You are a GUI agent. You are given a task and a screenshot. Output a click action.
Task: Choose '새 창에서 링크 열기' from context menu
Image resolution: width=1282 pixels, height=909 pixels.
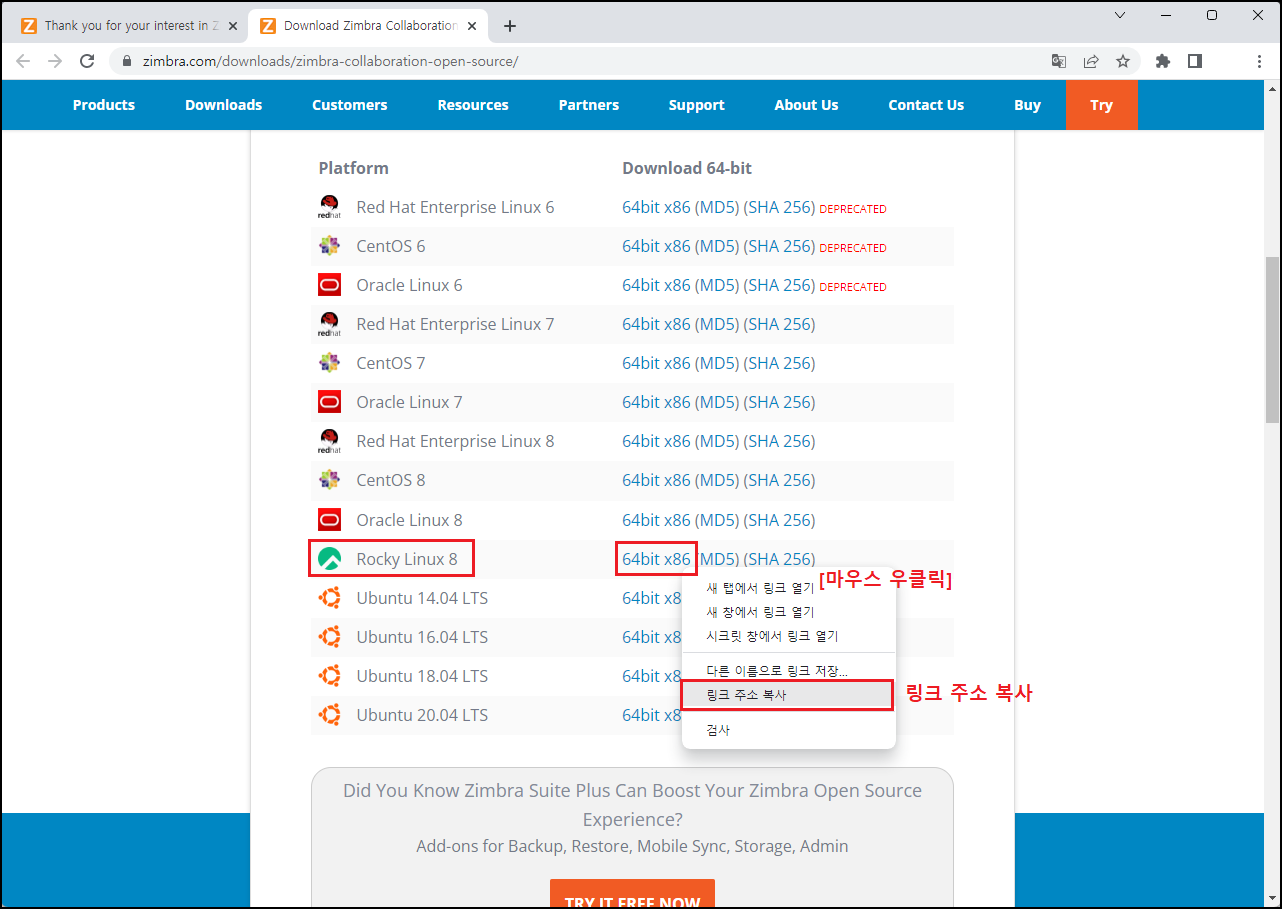coord(789,612)
